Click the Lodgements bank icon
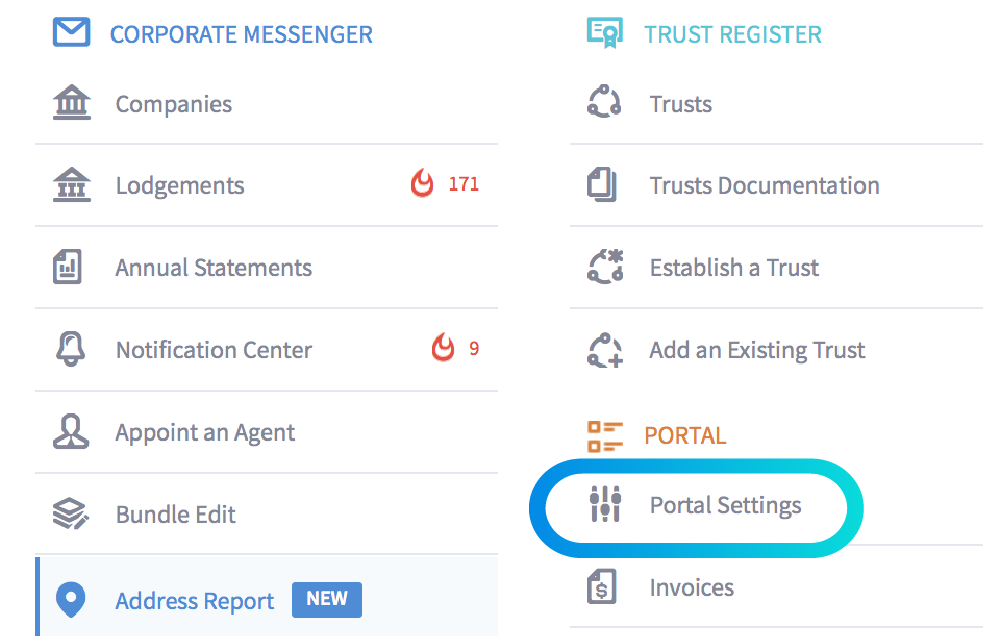The image size is (984, 636). click(x=71, y=186)
